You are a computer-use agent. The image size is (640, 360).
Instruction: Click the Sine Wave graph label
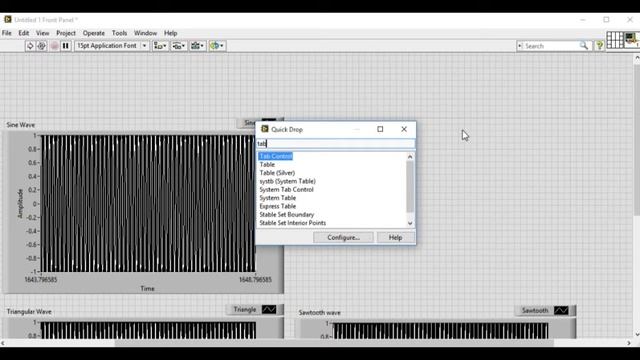(20, 125)
